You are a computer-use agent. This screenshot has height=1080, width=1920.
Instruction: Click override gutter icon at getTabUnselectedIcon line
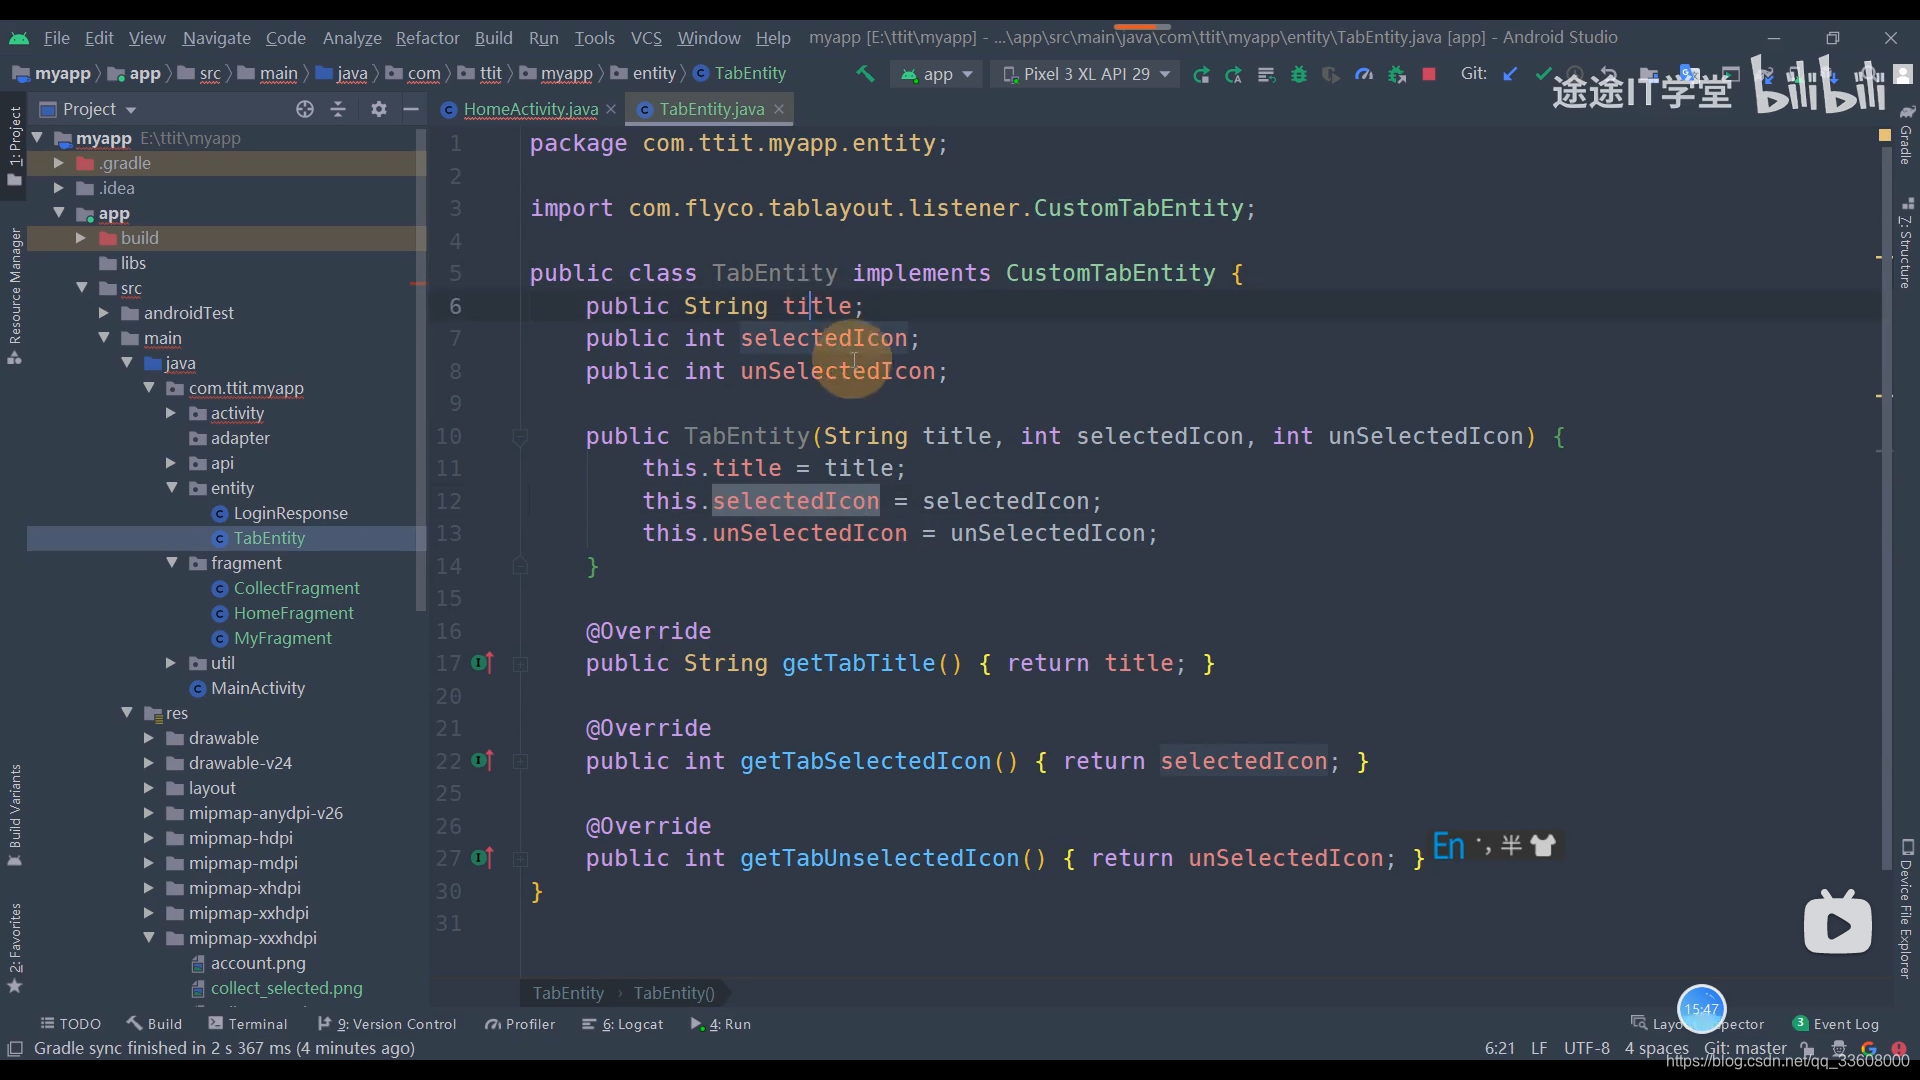pos(482,858)
